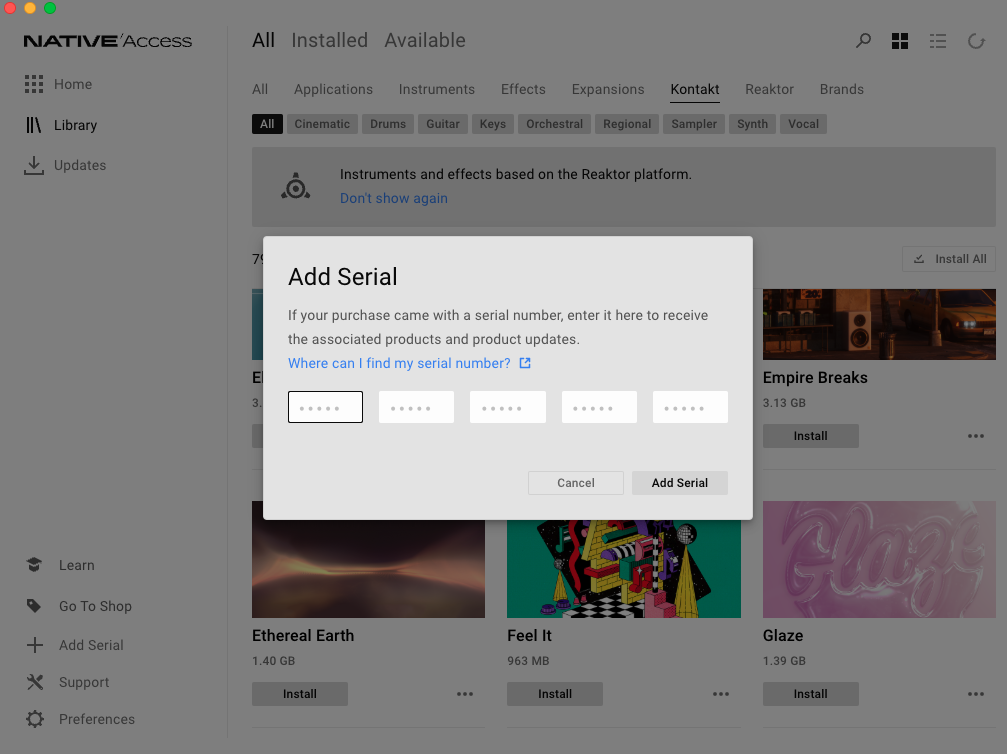Click the Preferences gear icon
The width and height of the screenshot is (1007, 754).
[x=35, y=719]
